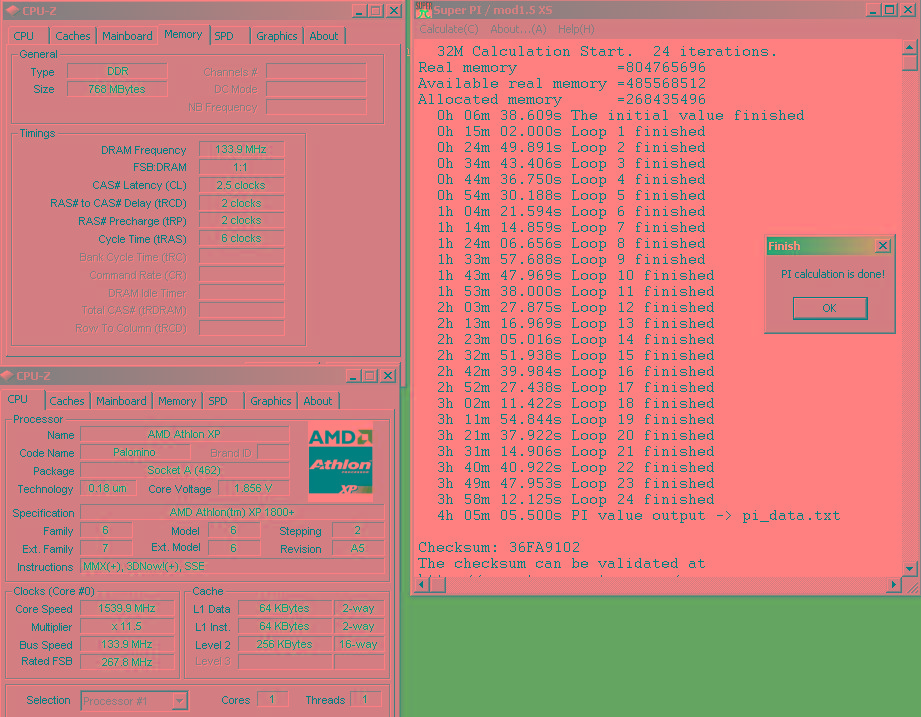Click Revision value A5
Image resolution: width=921 pixels, height=717 pixels.
(x=358, y=548)
